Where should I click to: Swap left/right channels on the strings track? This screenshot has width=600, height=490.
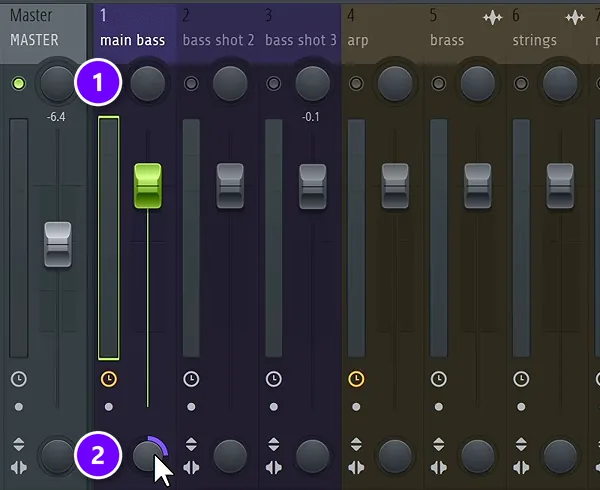point(521,467)
